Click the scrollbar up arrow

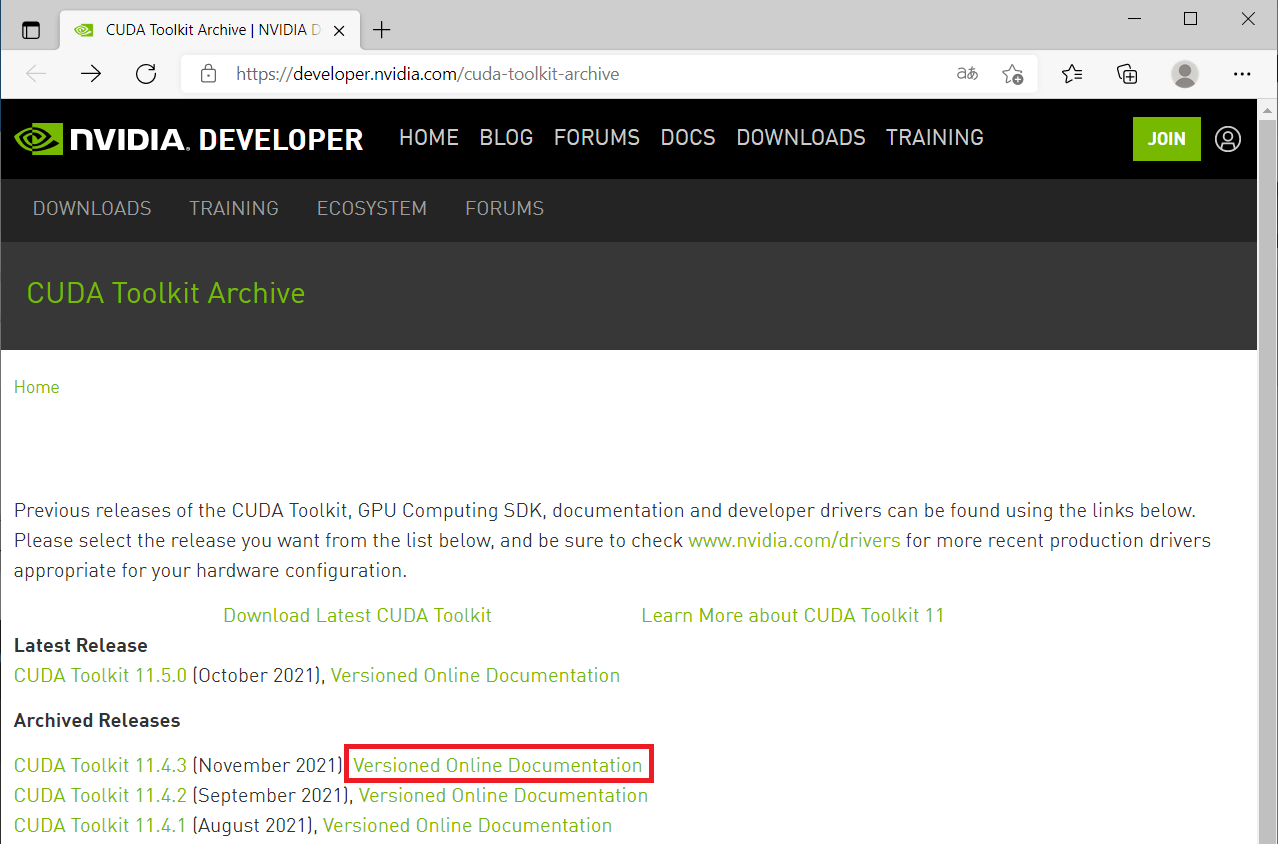click(x=1267, y=108)
